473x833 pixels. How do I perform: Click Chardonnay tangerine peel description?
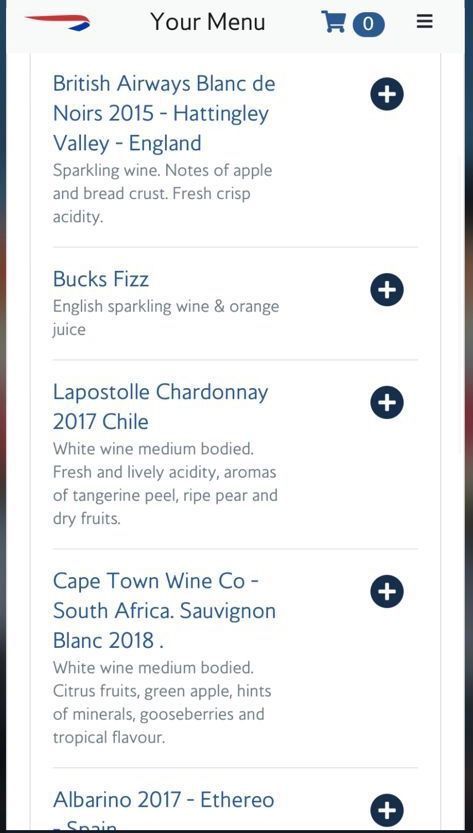coord(165,483)
